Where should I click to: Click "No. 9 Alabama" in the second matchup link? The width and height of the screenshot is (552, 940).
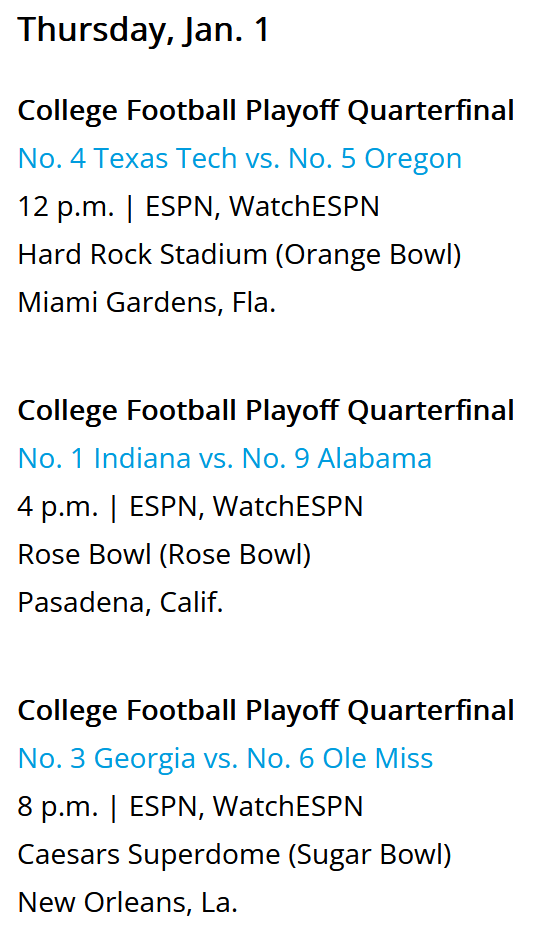coord(337,459)
